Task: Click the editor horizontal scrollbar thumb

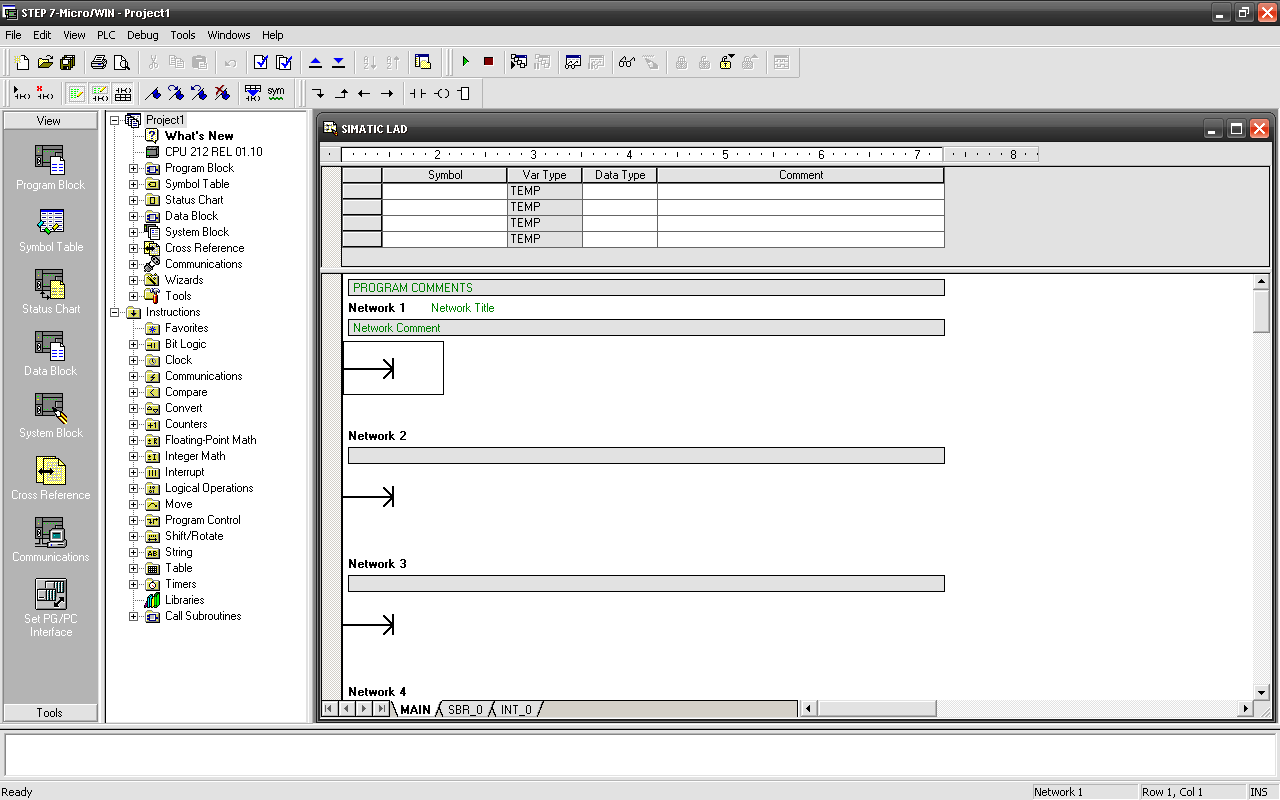Action: point(876,709)
